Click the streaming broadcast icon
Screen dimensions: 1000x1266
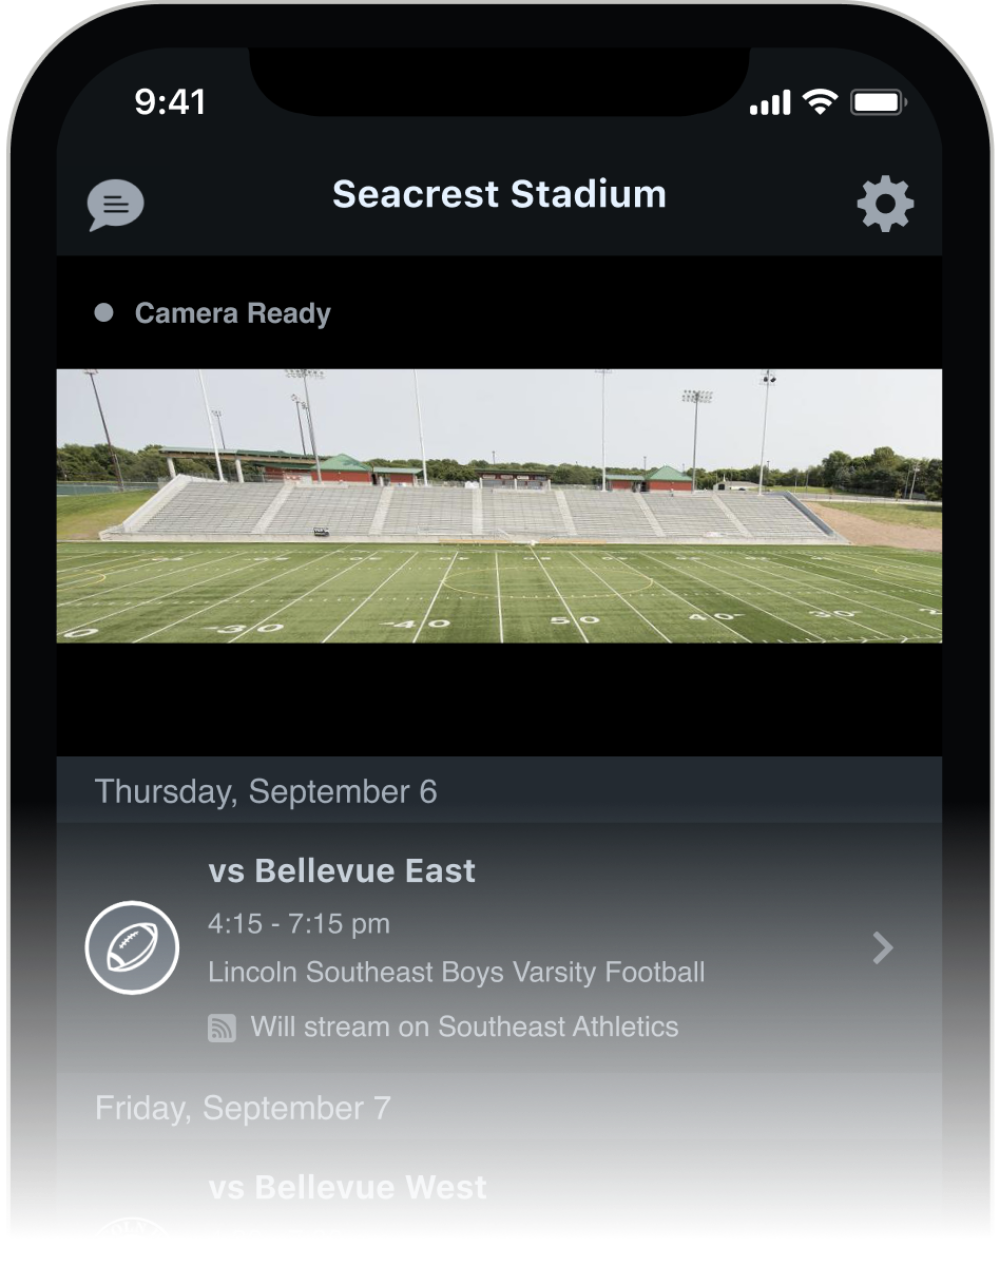(x=222, y=1026)
